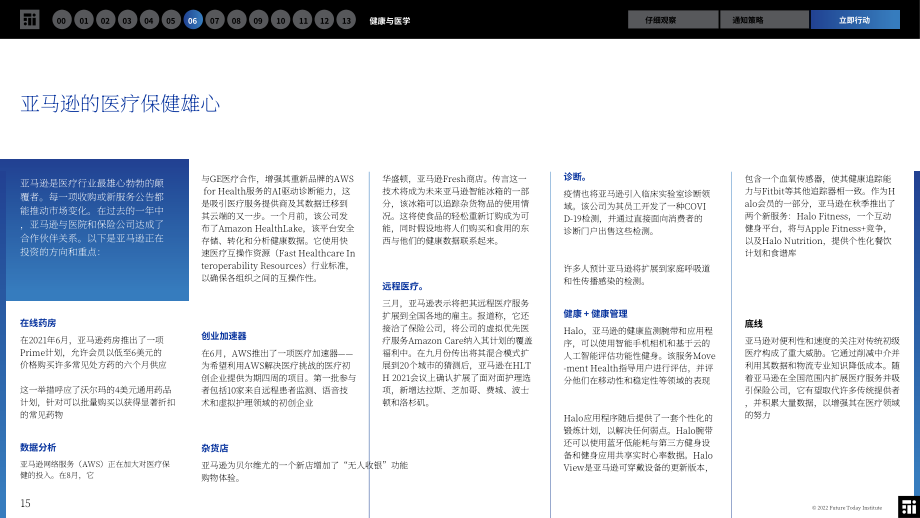
Task: Go to chapter circle 12
Action: click(x=324, y=20)
